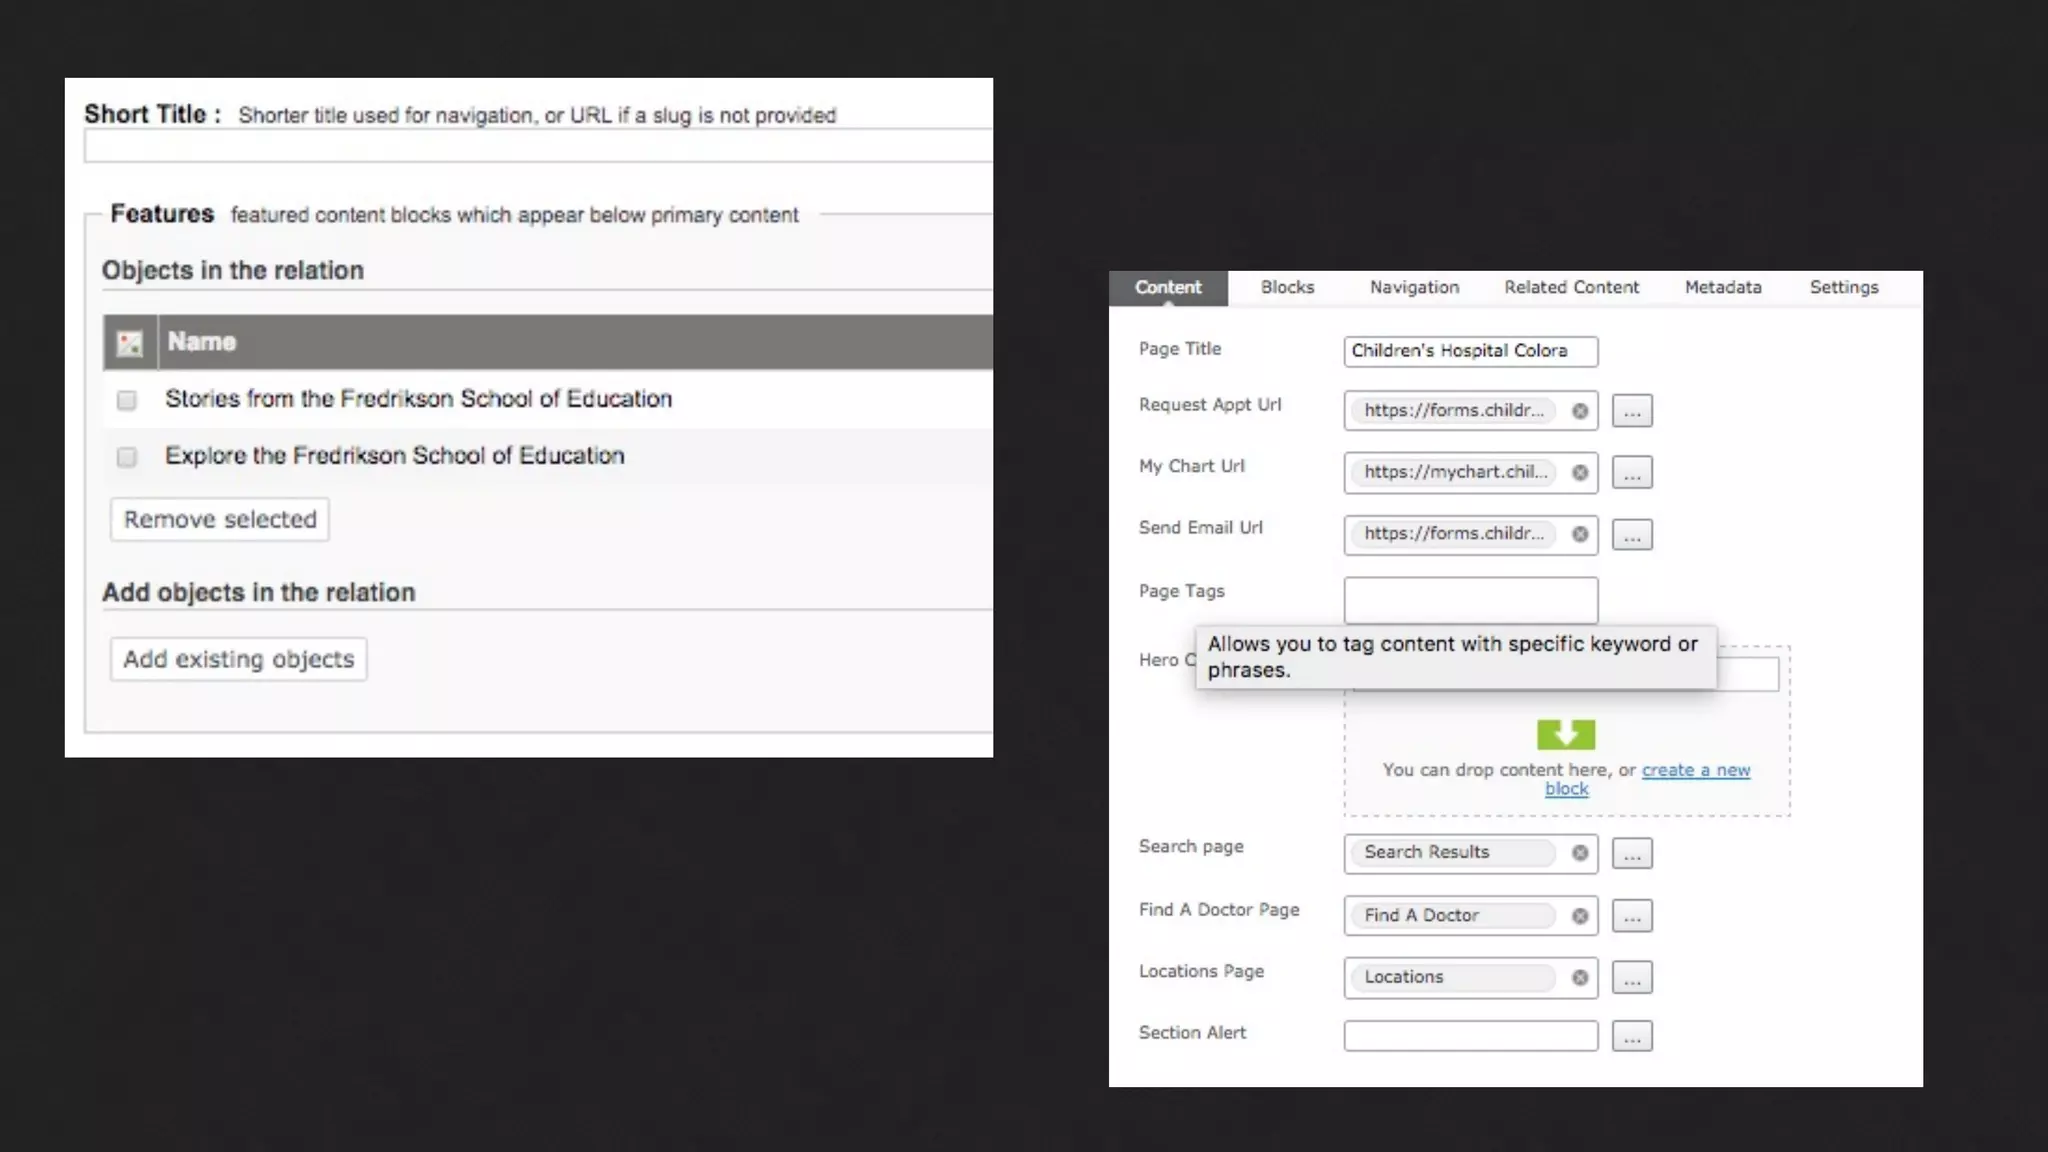Follow the create a new block link
This screenshot has height=1152, width=2048.
pyautogui.click(x=1695, y=770)
